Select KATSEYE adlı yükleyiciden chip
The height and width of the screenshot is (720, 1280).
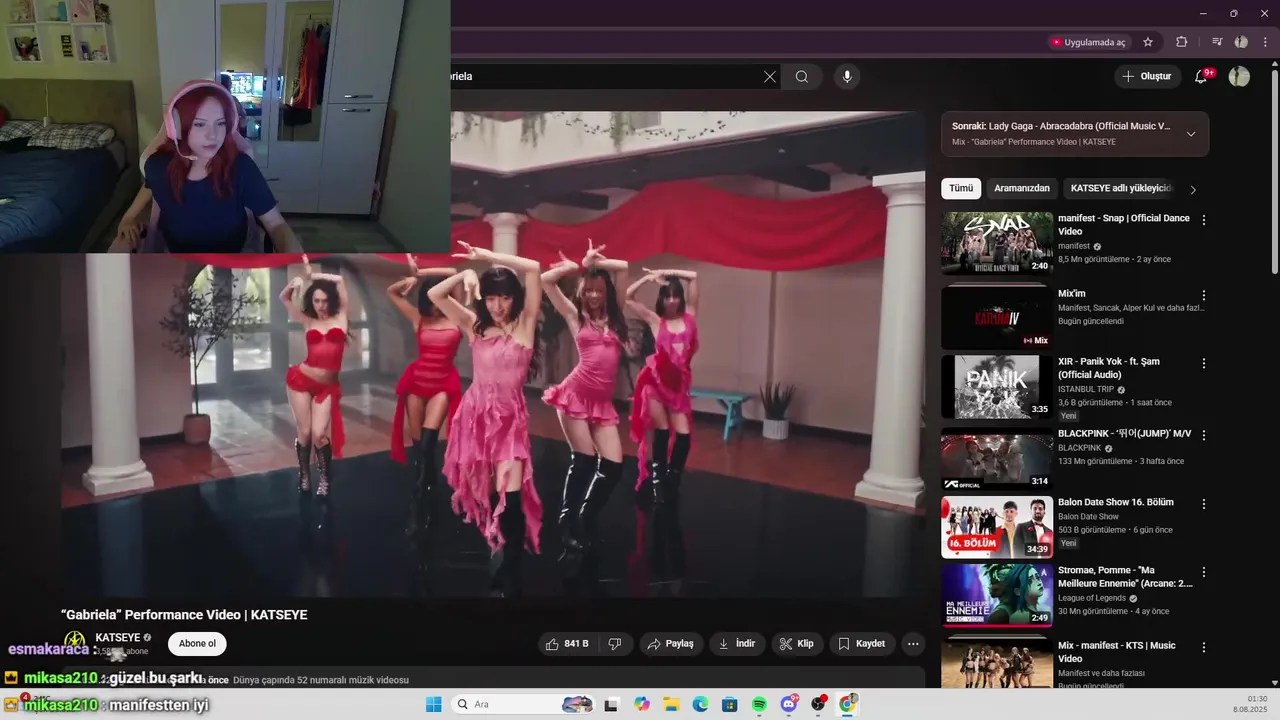(x=1120, y=188)
